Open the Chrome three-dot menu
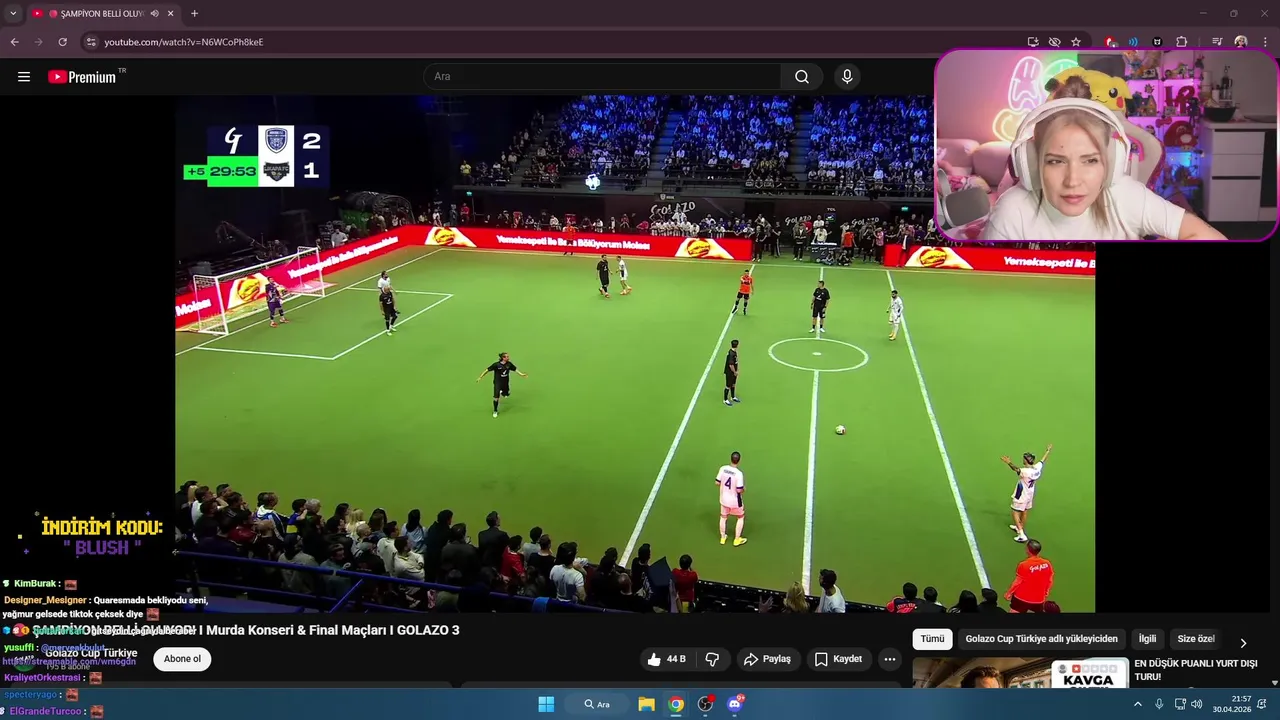 coord(1265,42)
